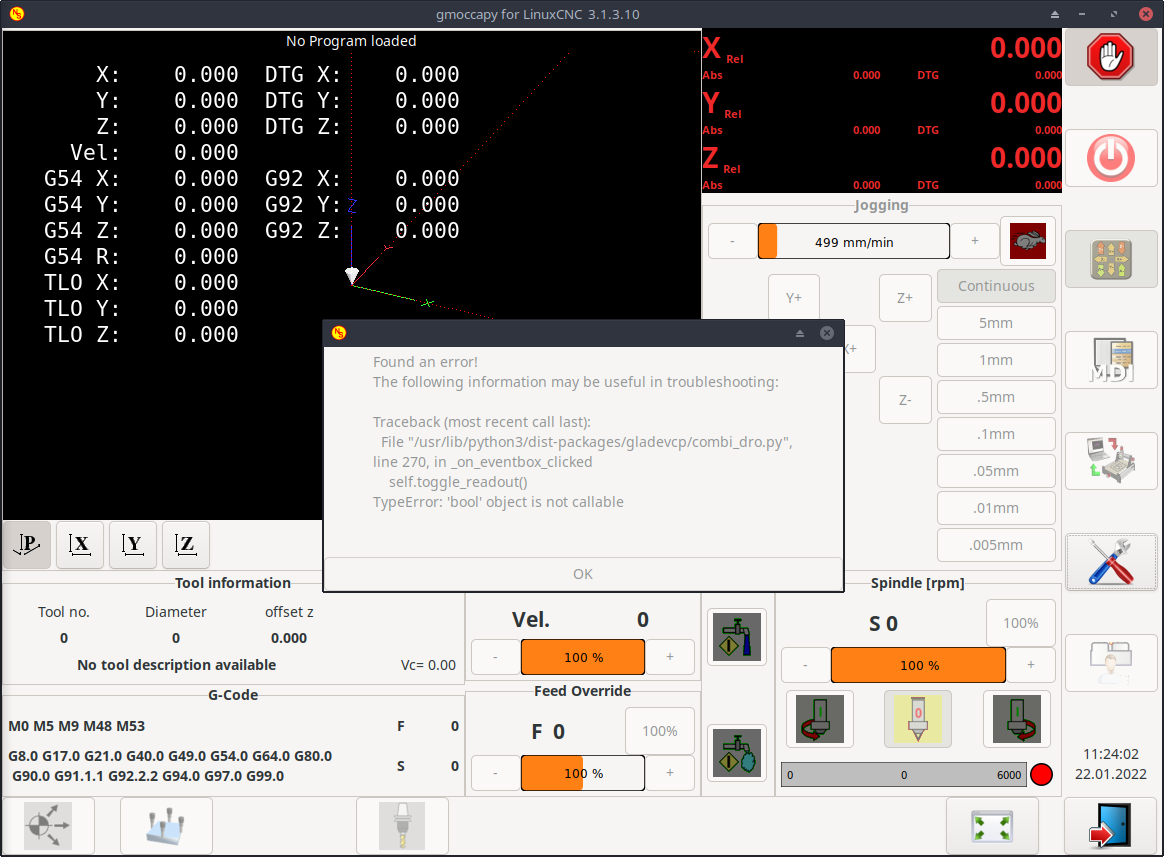1164x857 pixels.
Task: Select X view button
Action: (79, 544)
